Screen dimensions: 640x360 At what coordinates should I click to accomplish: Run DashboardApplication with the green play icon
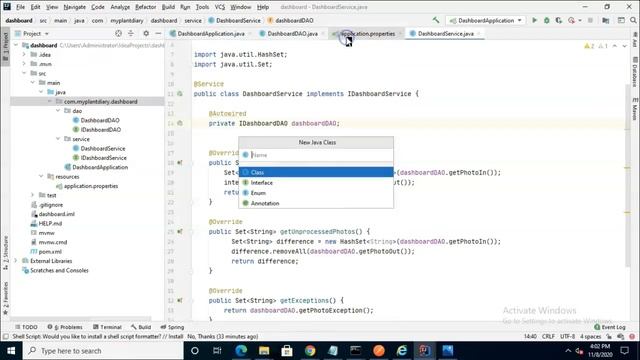[534, 20]
